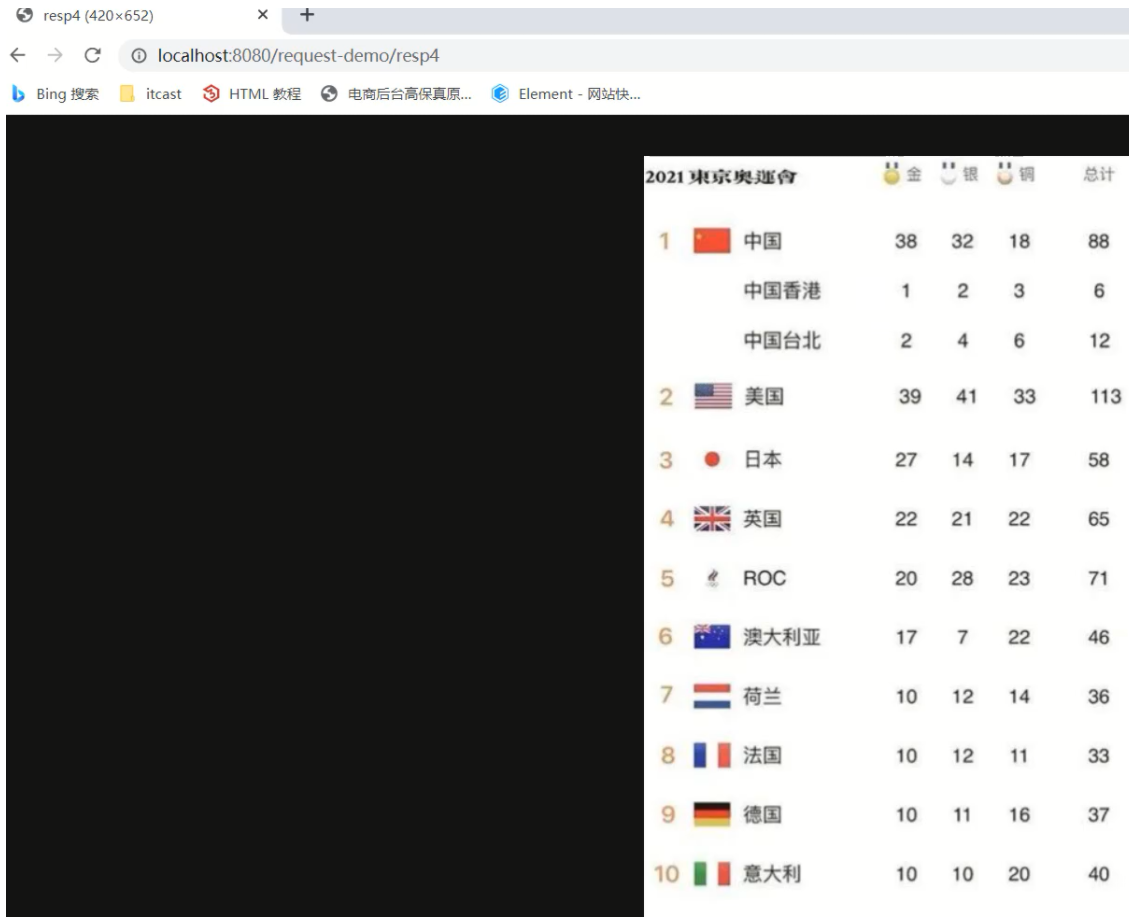Click the United Kingdom flag
This screenshot has height=918, width=1129.
point(712,518)
